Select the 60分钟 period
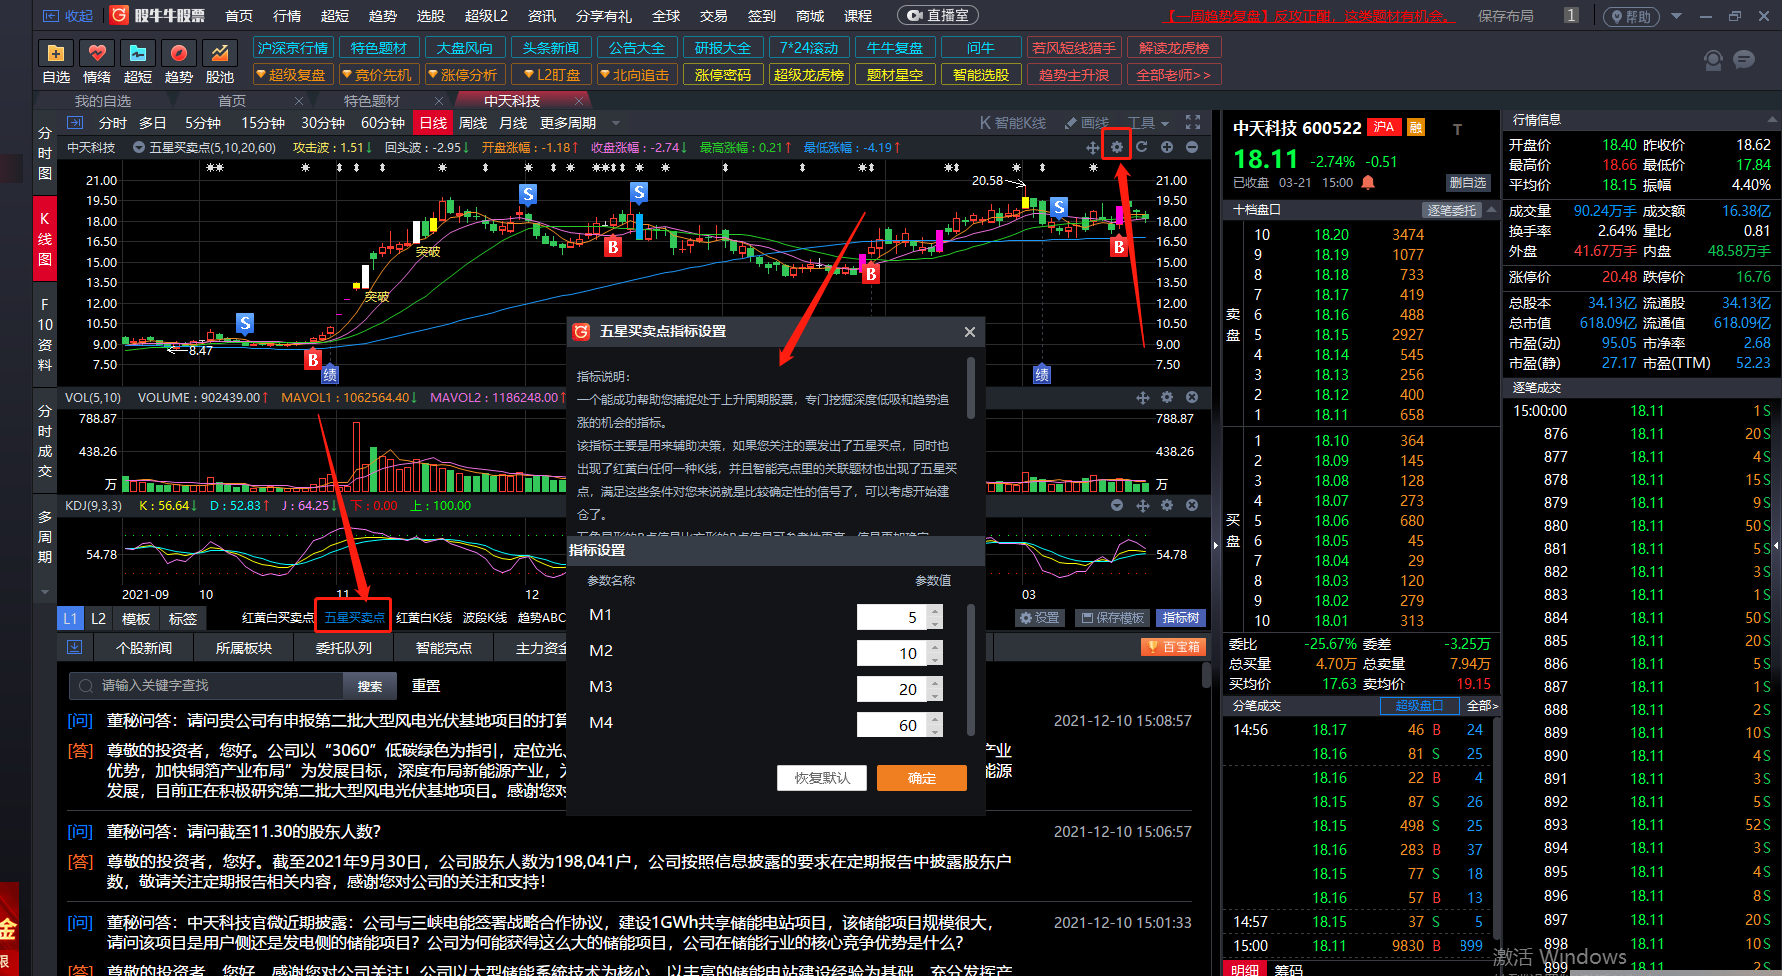Viewport: 1782px width, 976px height. coord(382,122)
